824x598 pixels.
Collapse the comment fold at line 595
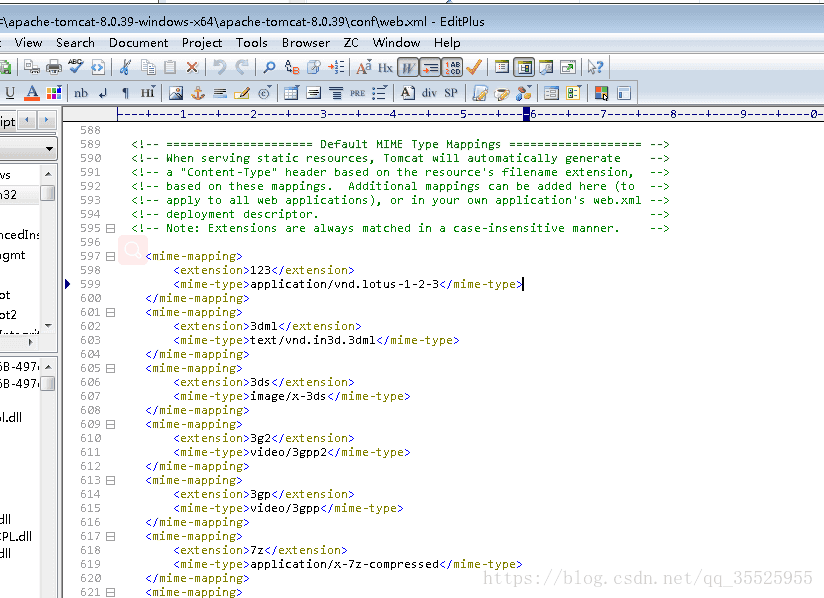110,229
